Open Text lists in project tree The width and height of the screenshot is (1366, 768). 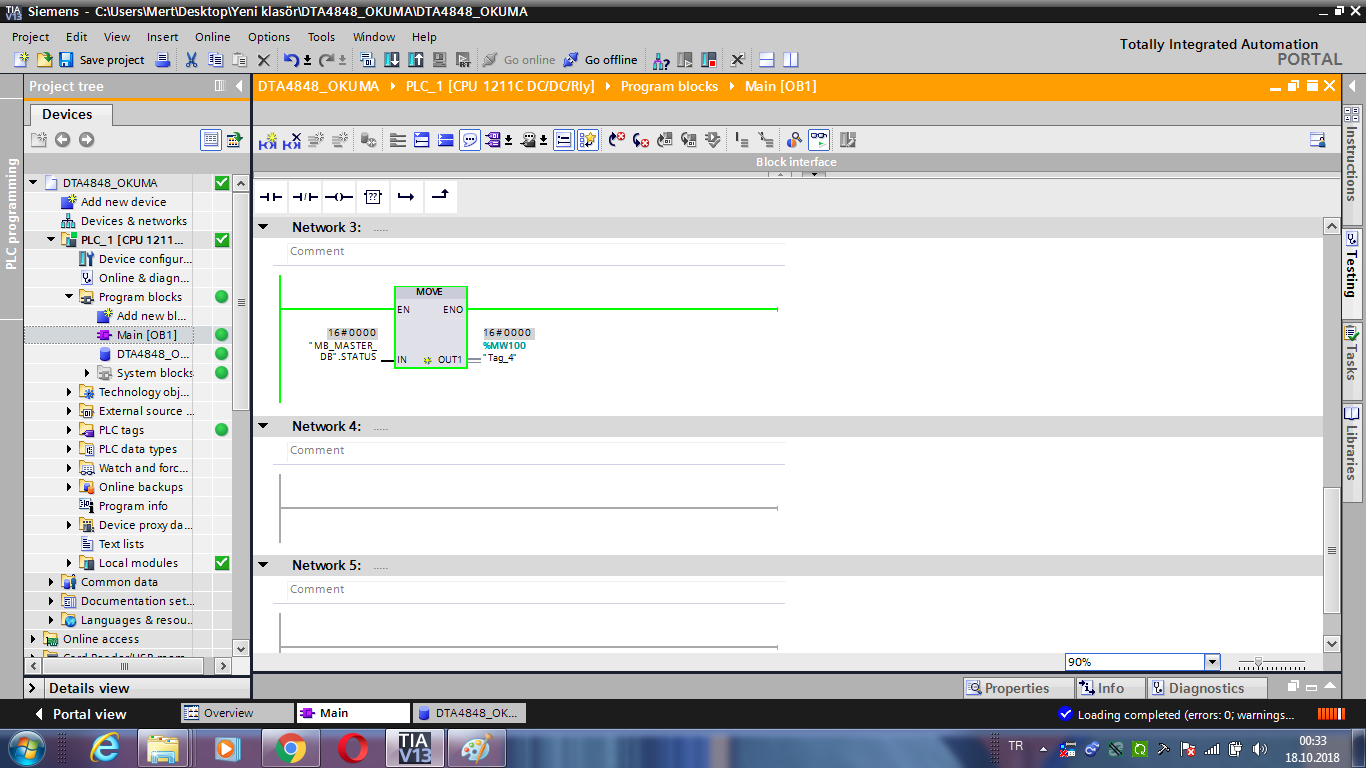coord(121,544)
